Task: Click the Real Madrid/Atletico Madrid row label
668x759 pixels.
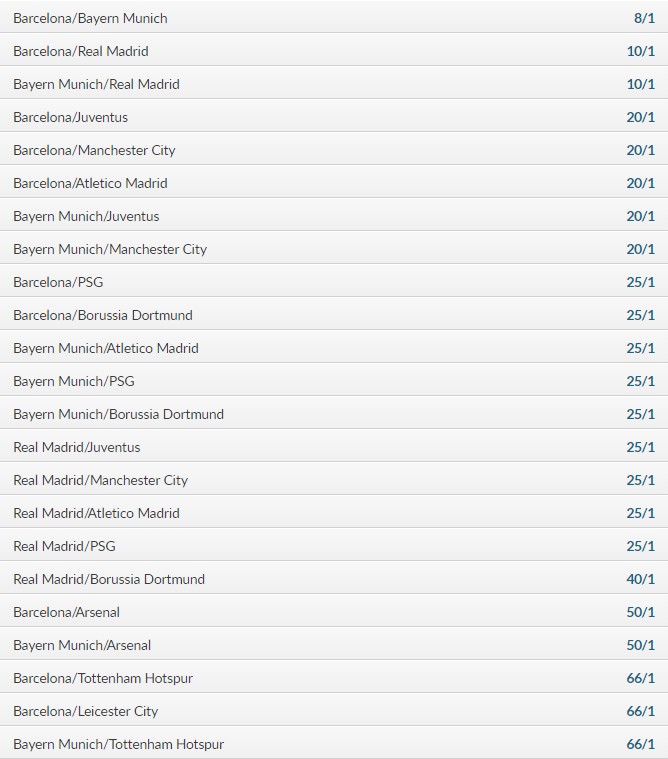Action: coord(96,513)
